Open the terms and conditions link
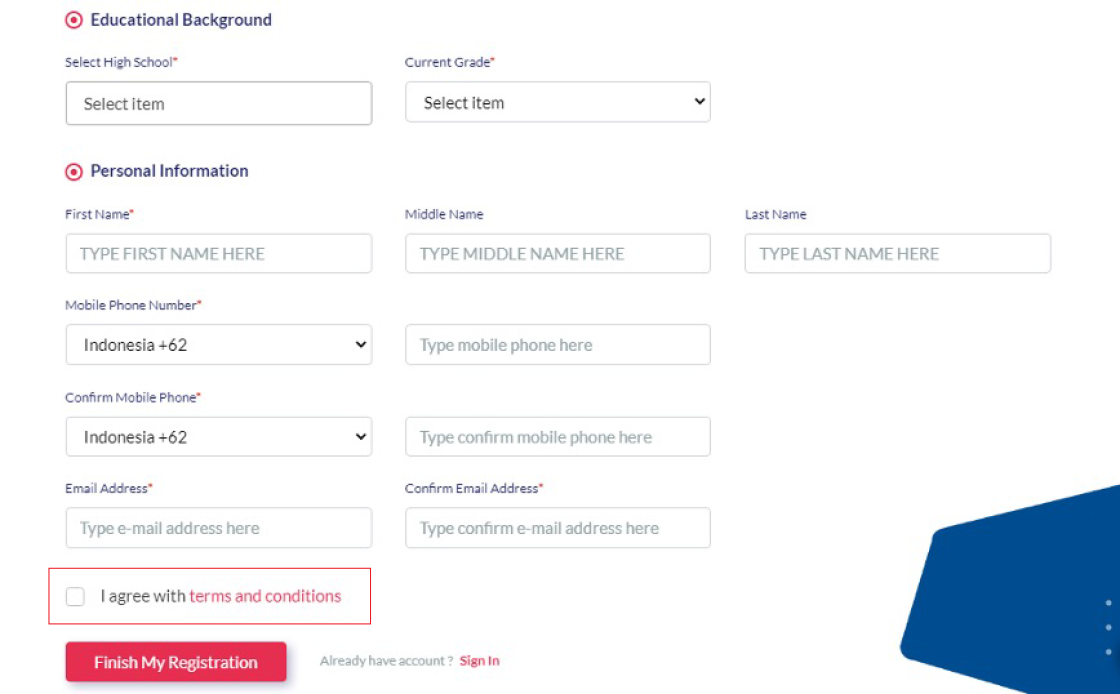 [x=265, y=596]
